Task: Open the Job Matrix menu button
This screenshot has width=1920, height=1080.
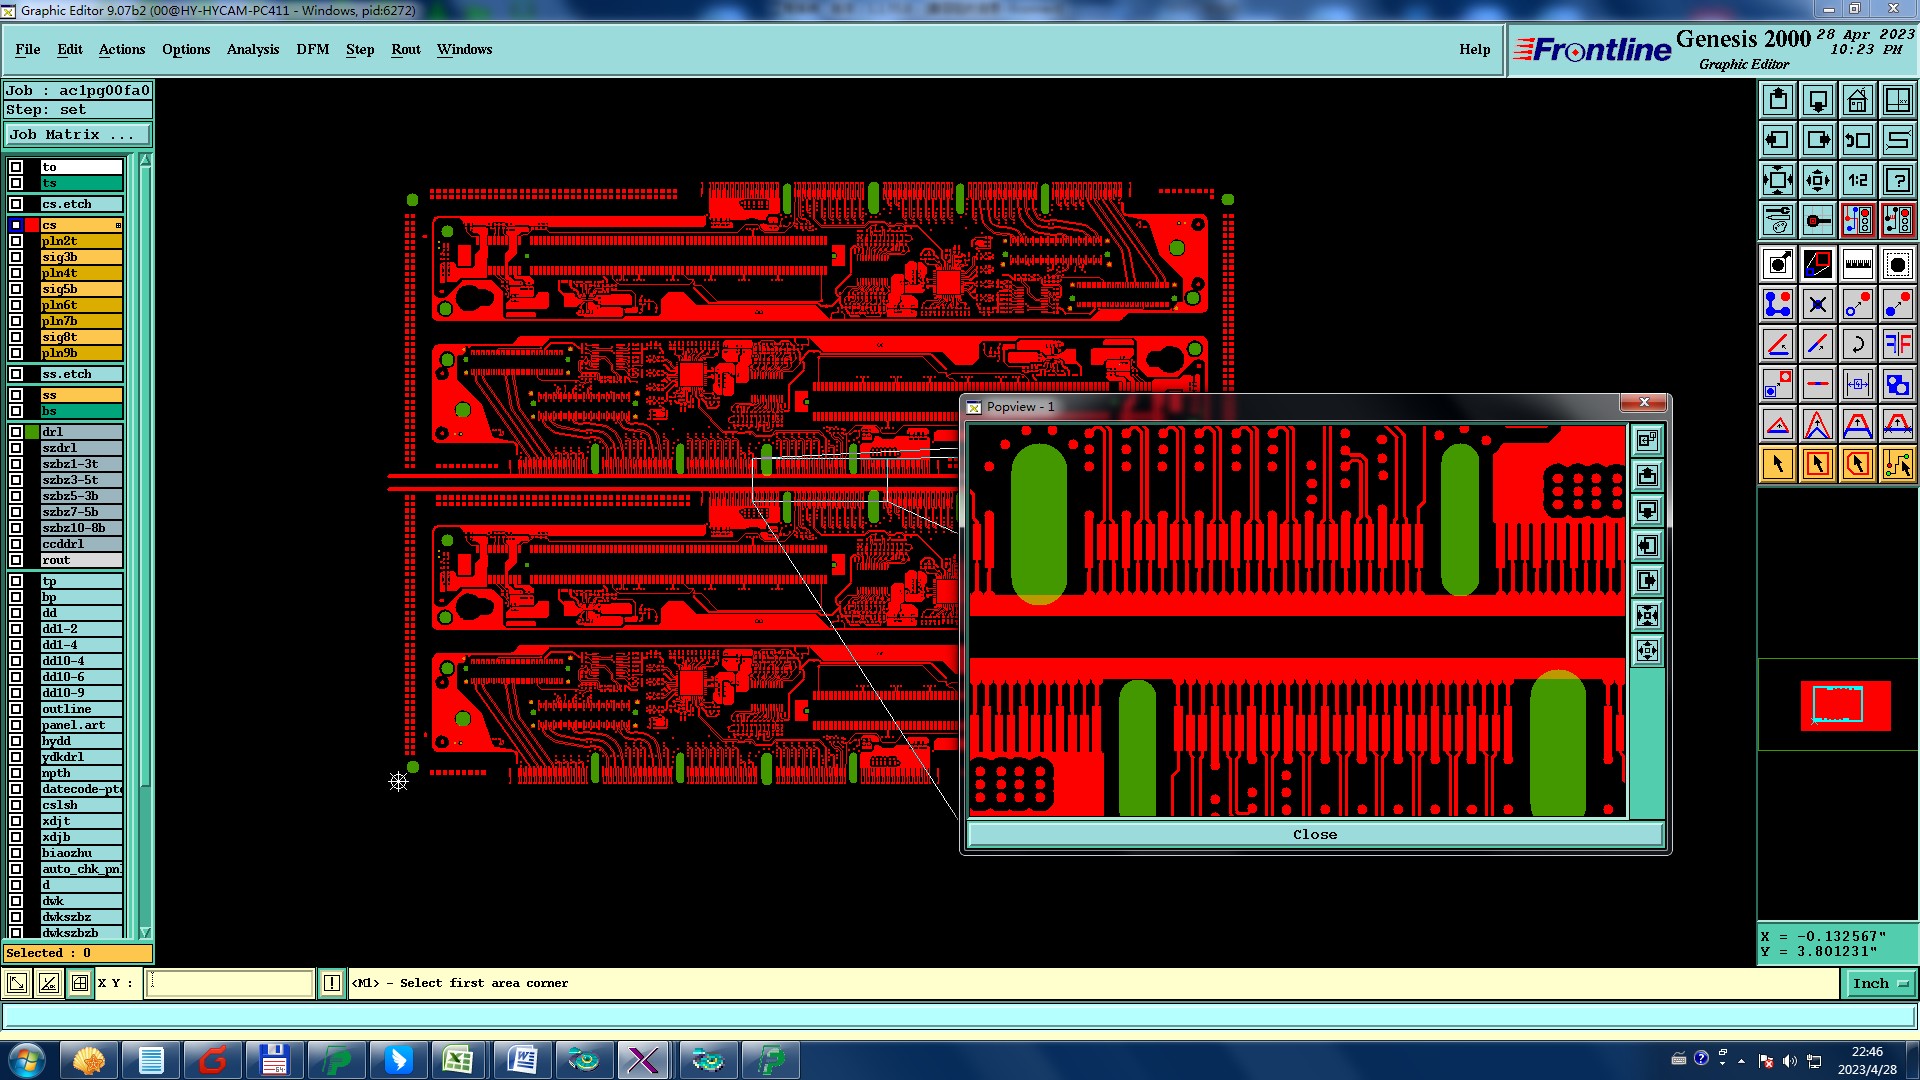Action: pyautogui.click(x=78, y=134)
